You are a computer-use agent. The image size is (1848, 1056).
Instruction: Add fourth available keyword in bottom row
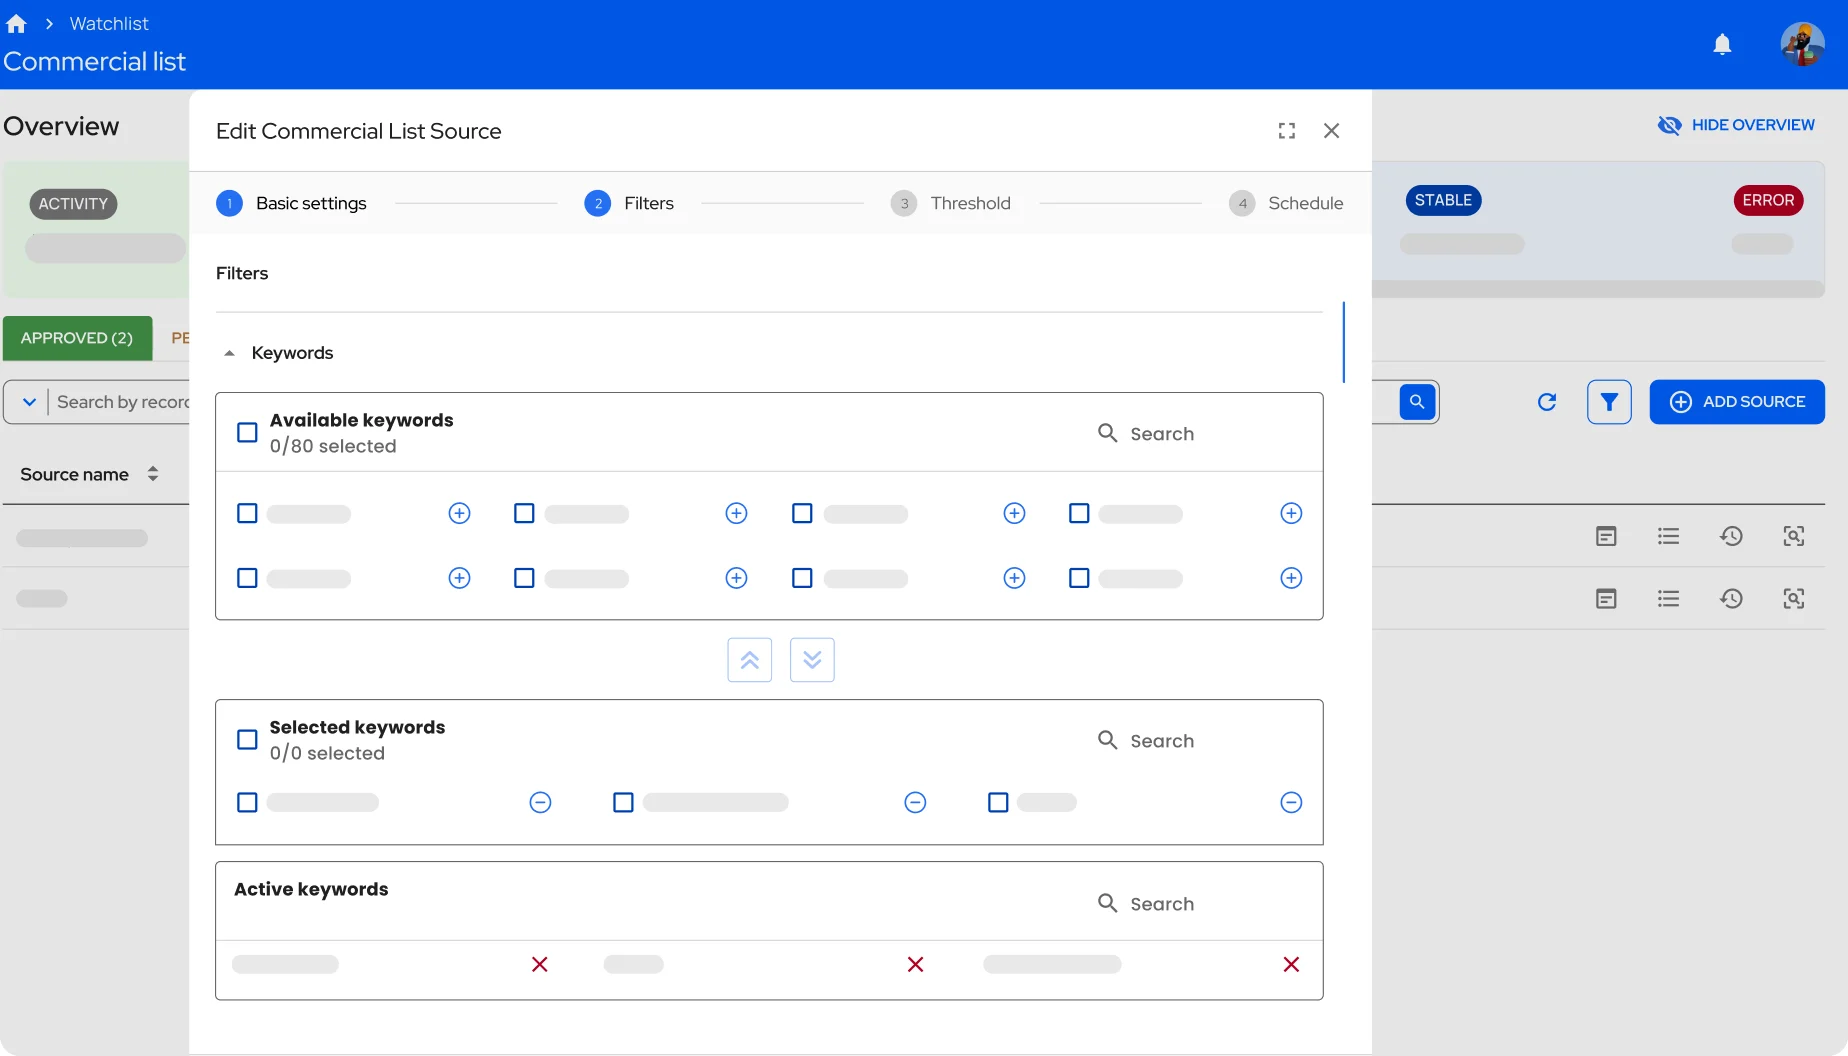(x=1291, y=578)
